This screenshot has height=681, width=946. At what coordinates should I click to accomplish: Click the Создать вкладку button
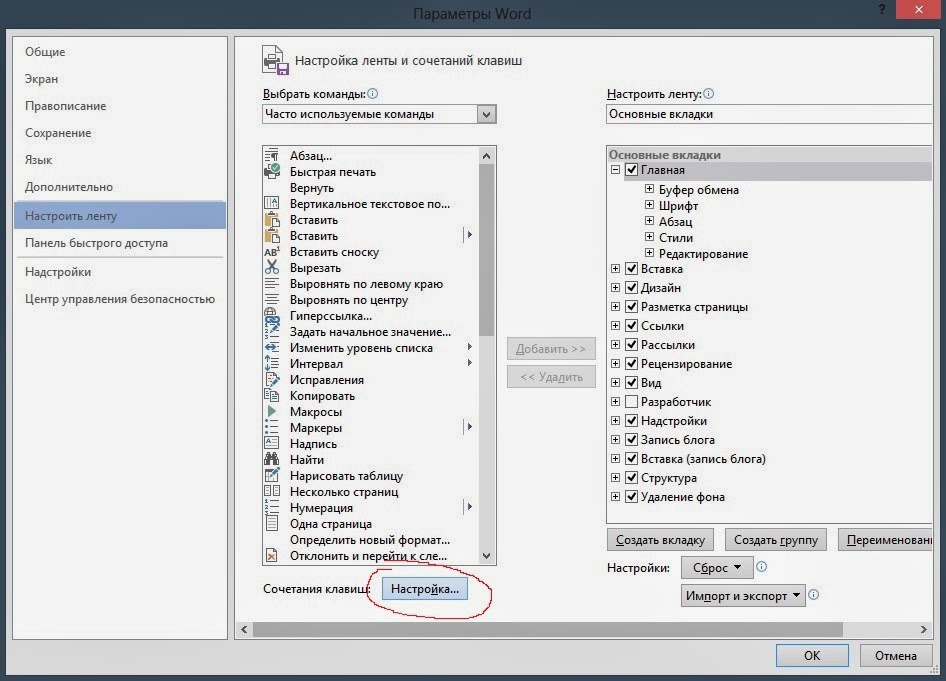pyautogui.click(x=660, y=540)
